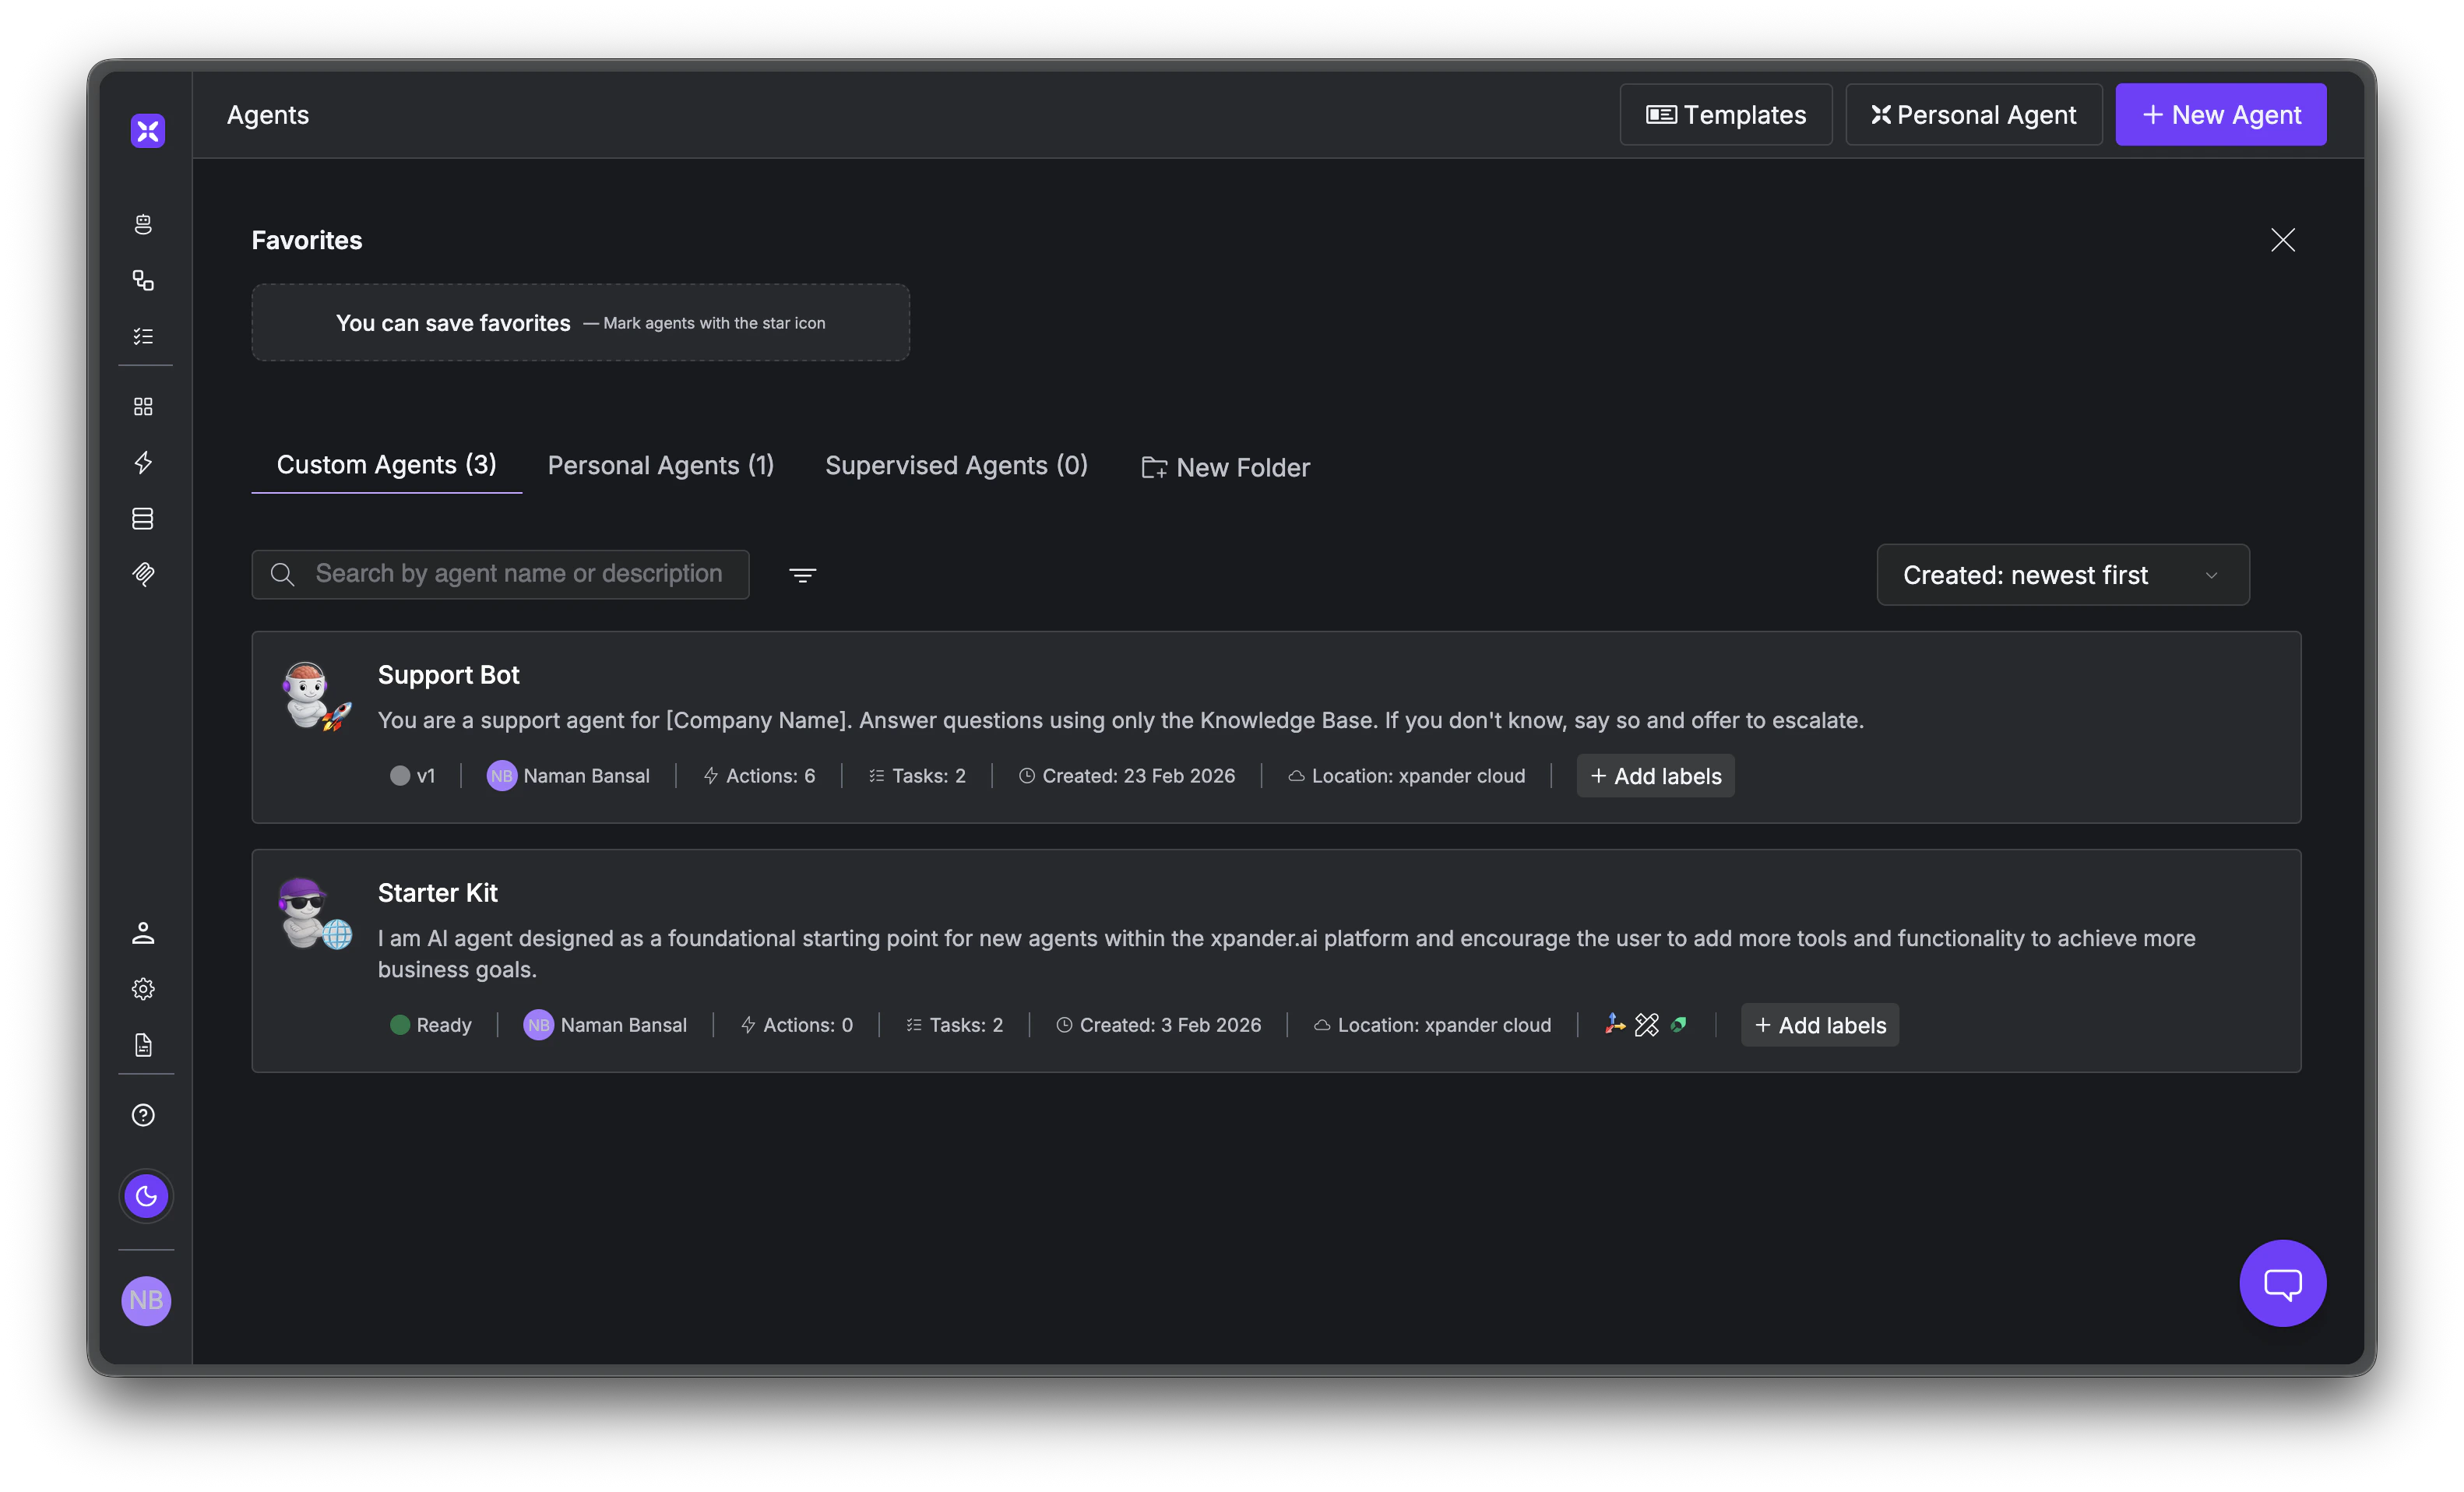Click the lightning triggers icon in sidebar
Viewport: 2464px width, 1492px height.
(145, 462)
